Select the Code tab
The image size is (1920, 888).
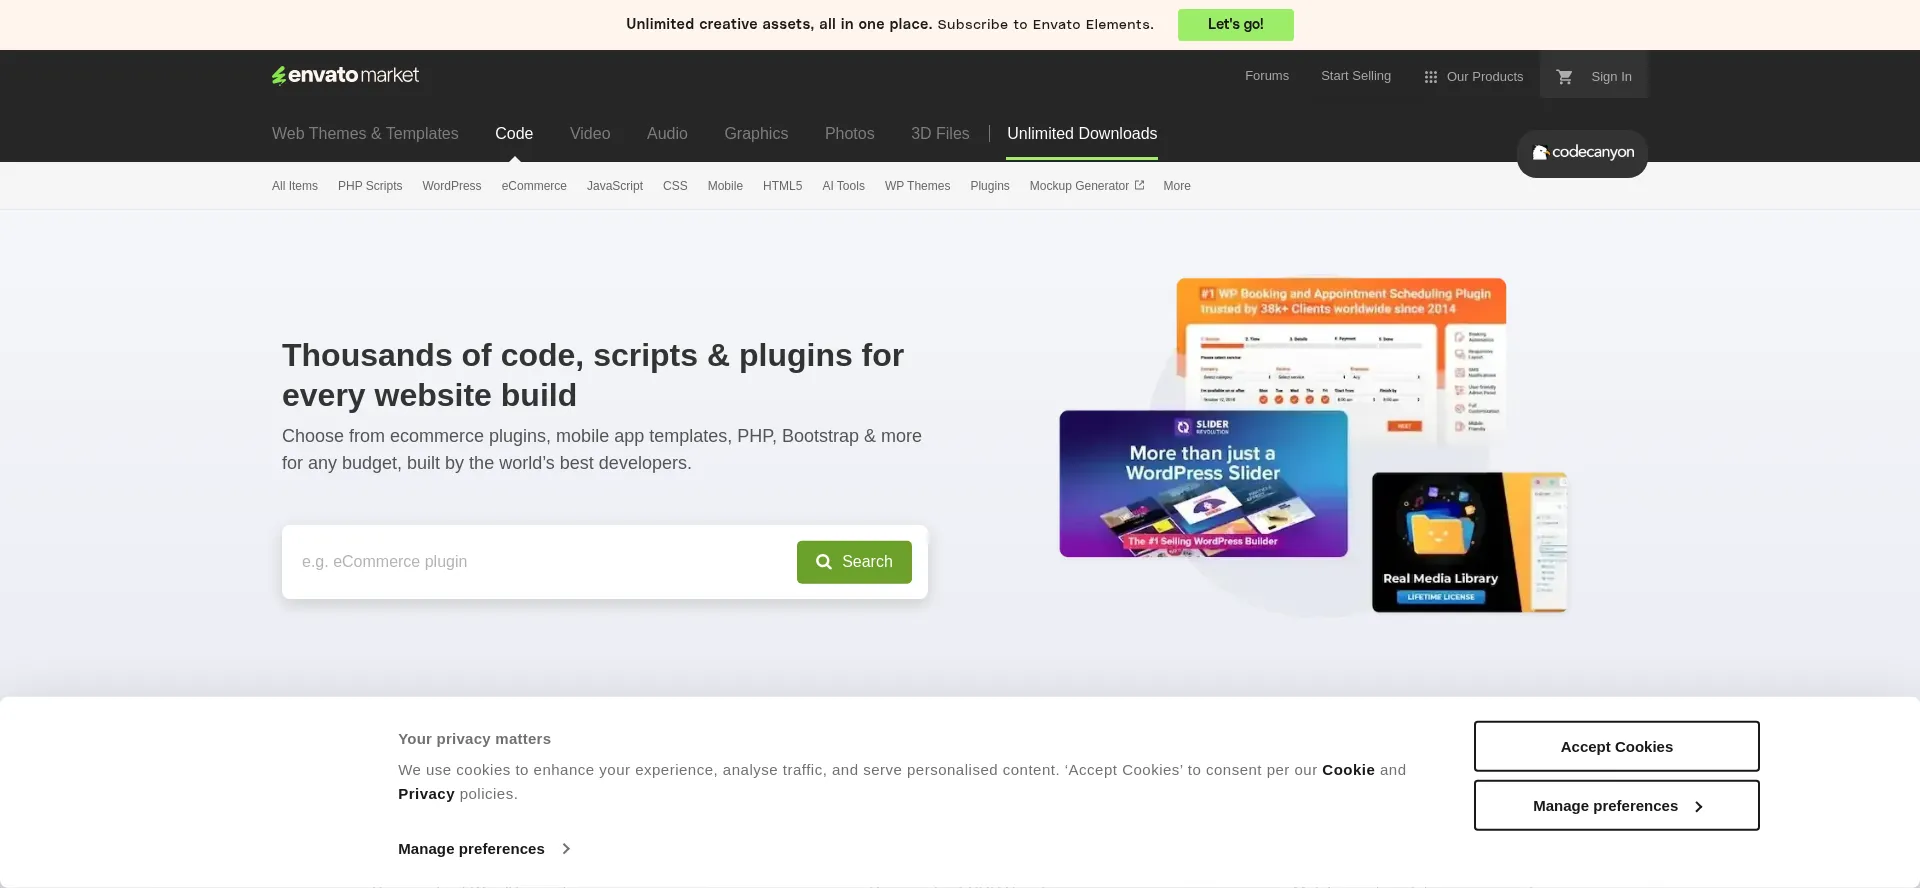[514, 134]
